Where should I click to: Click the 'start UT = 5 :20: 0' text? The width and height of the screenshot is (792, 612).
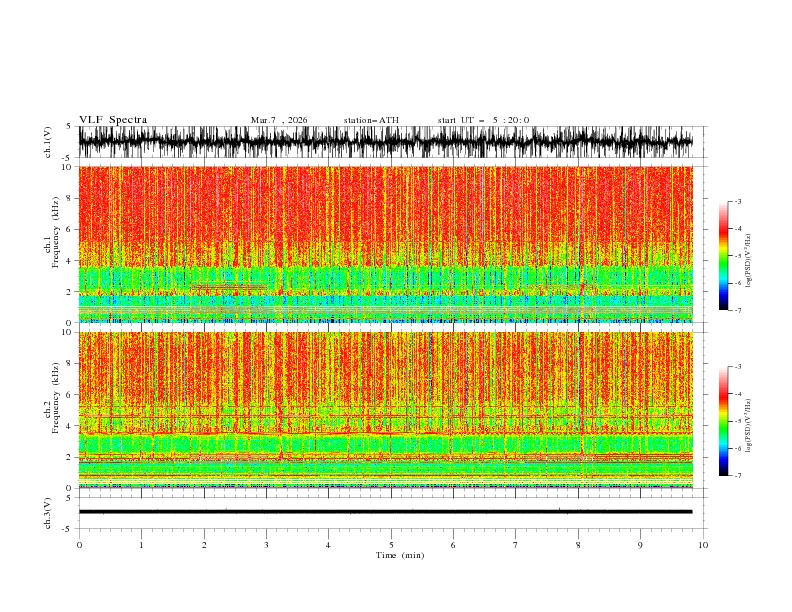483,120
